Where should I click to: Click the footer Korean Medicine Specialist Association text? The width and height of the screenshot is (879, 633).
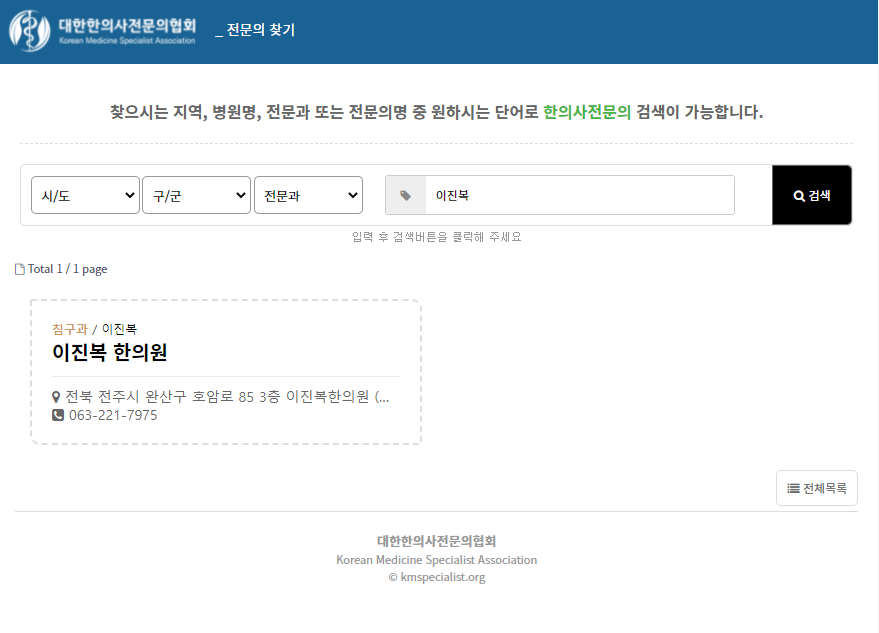click(437, 560)
